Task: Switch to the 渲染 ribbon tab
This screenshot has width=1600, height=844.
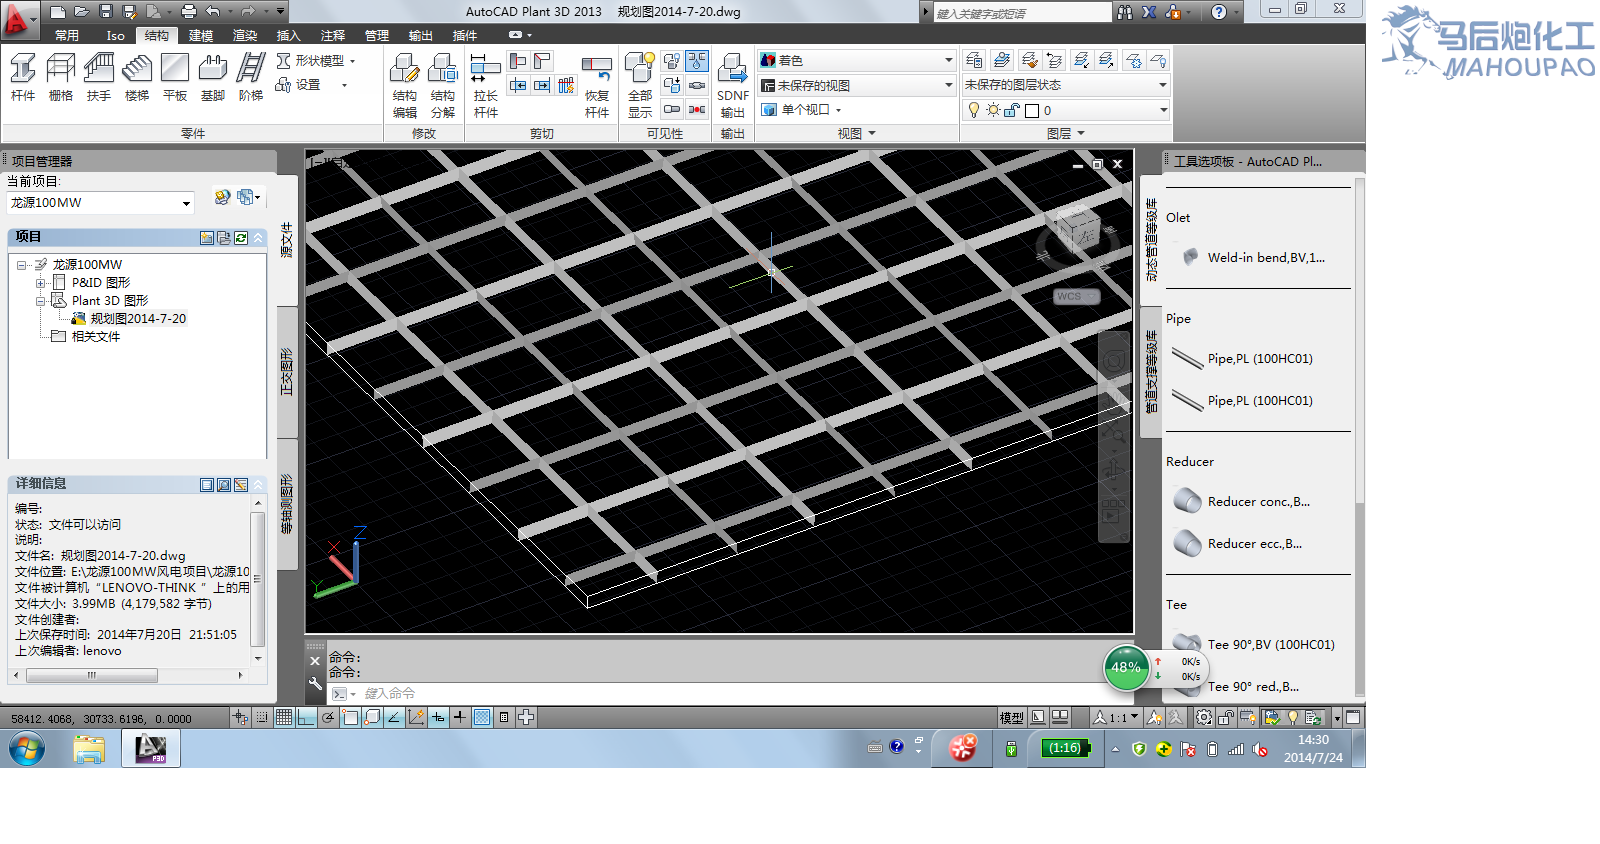Action: pos(245,35)
